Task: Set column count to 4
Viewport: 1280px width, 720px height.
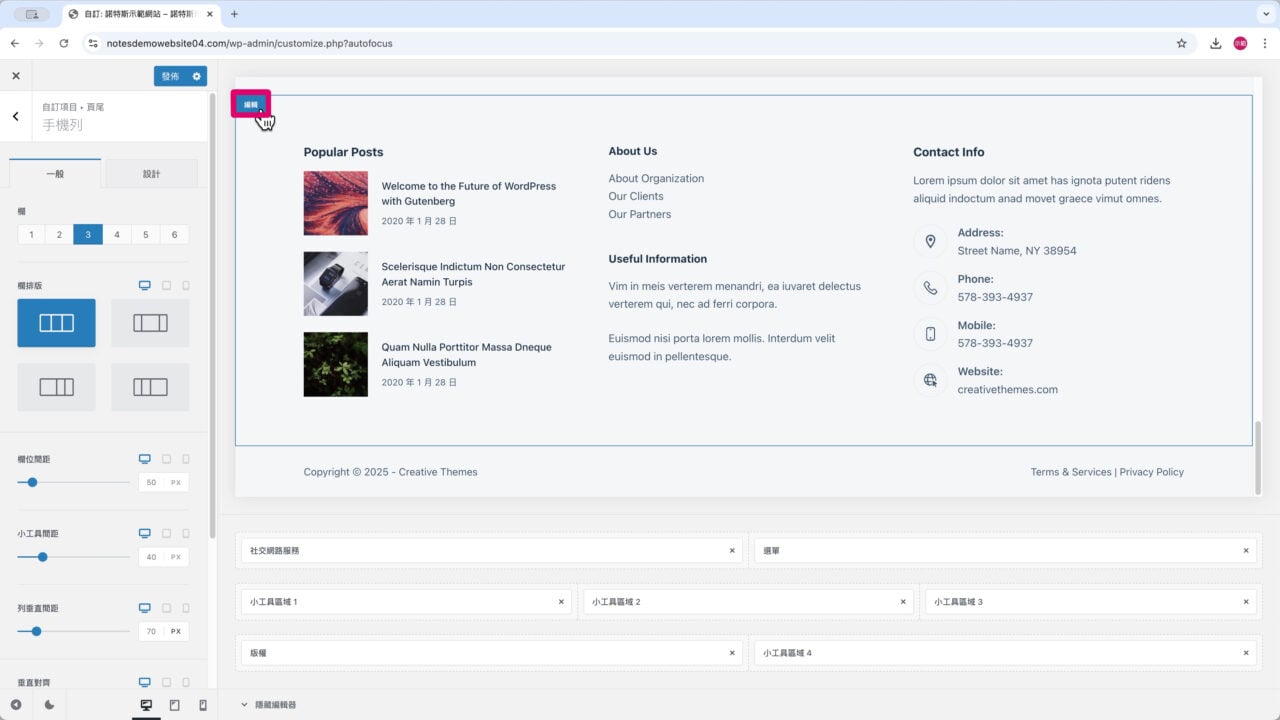Action: tap(117, 235)
